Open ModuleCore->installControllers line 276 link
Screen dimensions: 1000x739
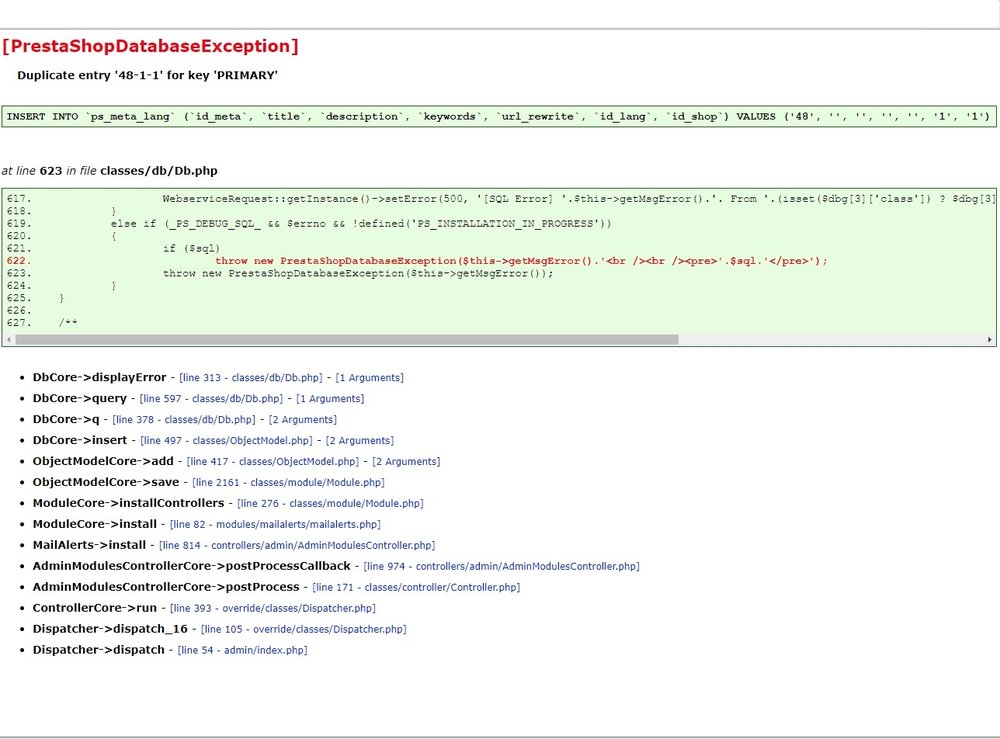[x=330, y=504]
